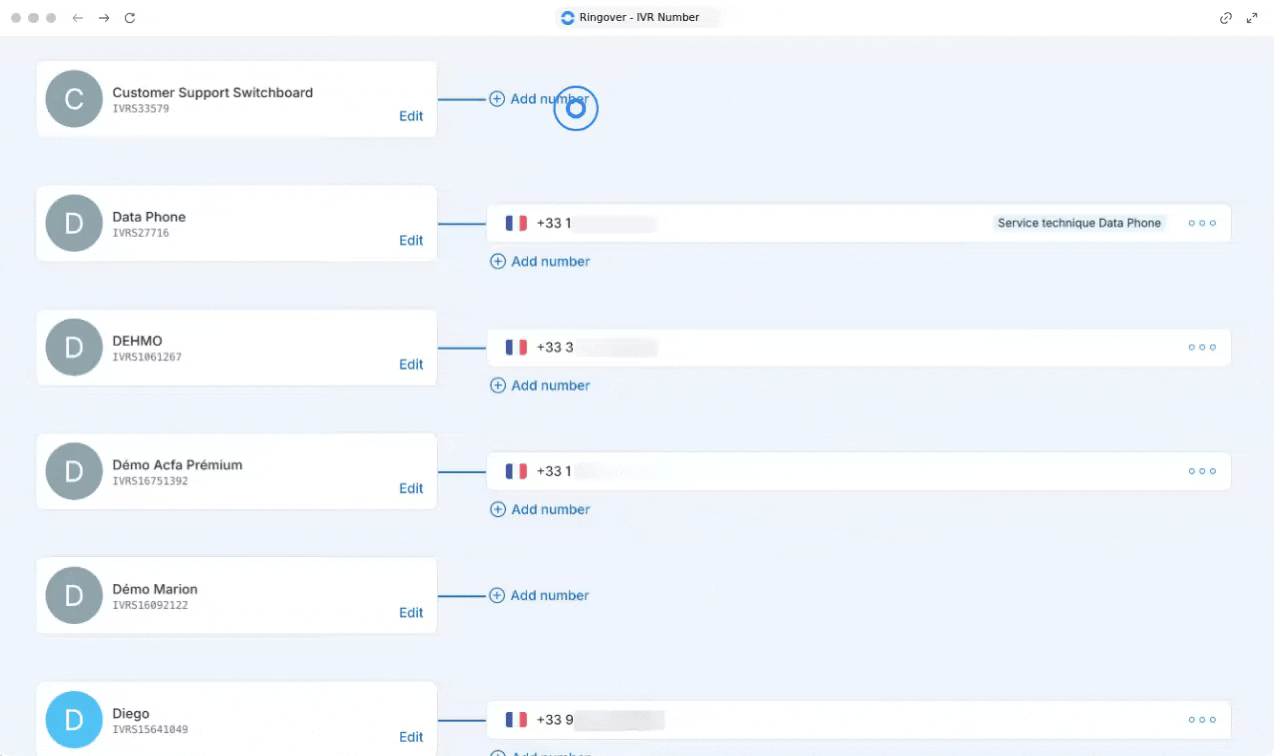Edit Customer Support Switchboard IVR
This screenshot has width=1274, height=756.
[411, 116]
